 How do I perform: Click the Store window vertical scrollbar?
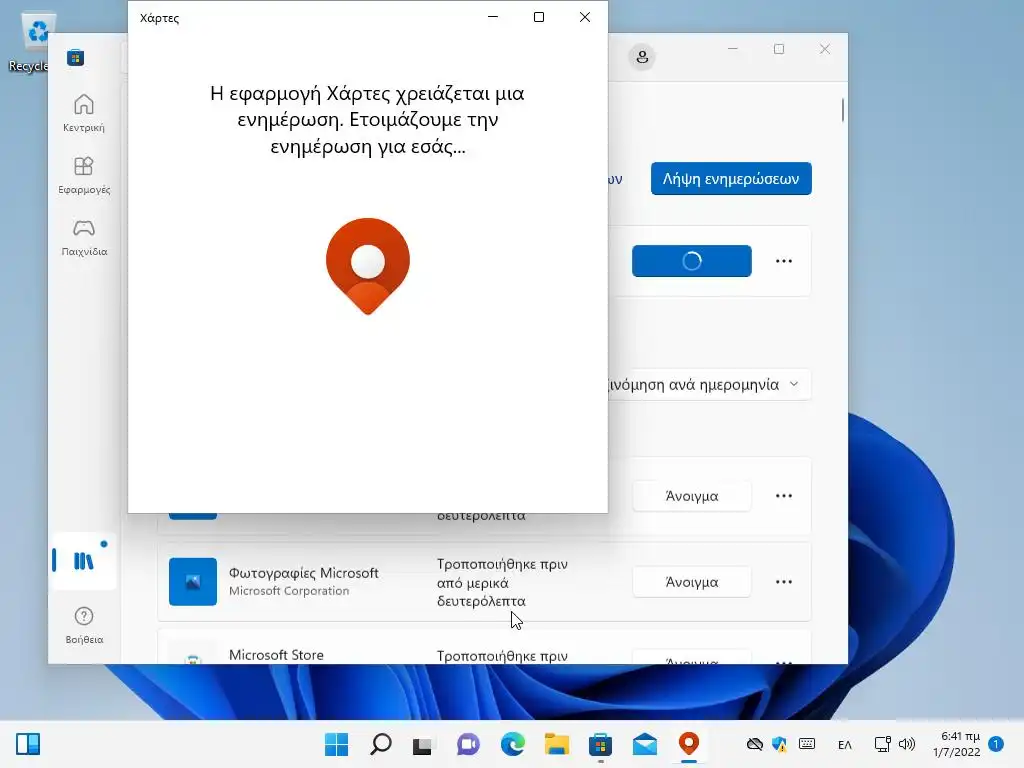(x=843, y=110)
